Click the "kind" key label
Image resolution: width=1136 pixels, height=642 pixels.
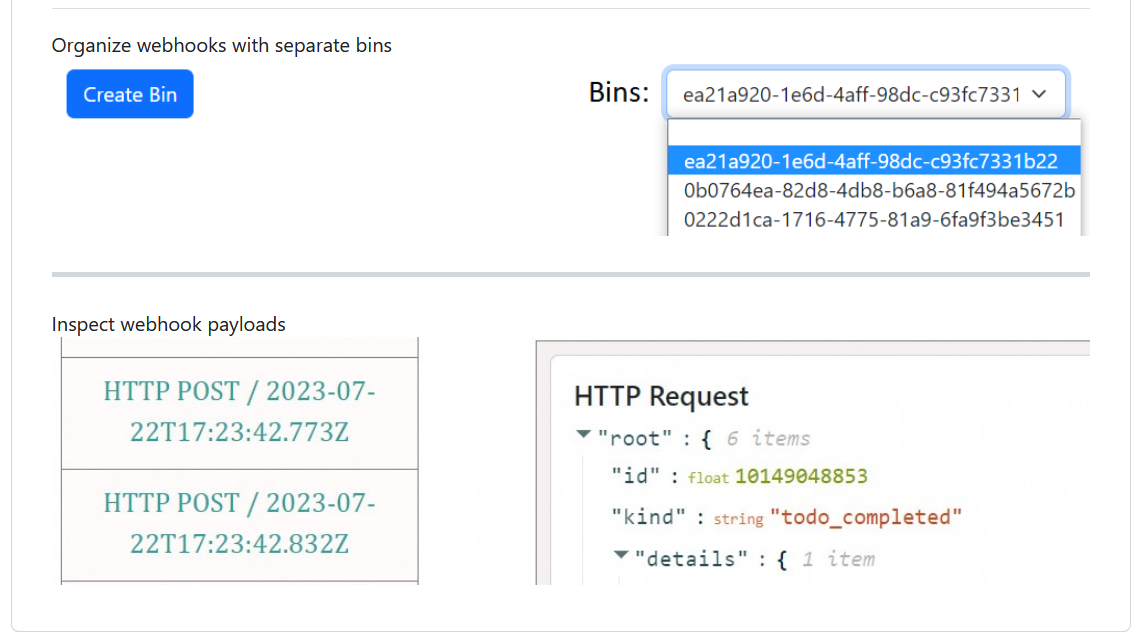point(648,517)
